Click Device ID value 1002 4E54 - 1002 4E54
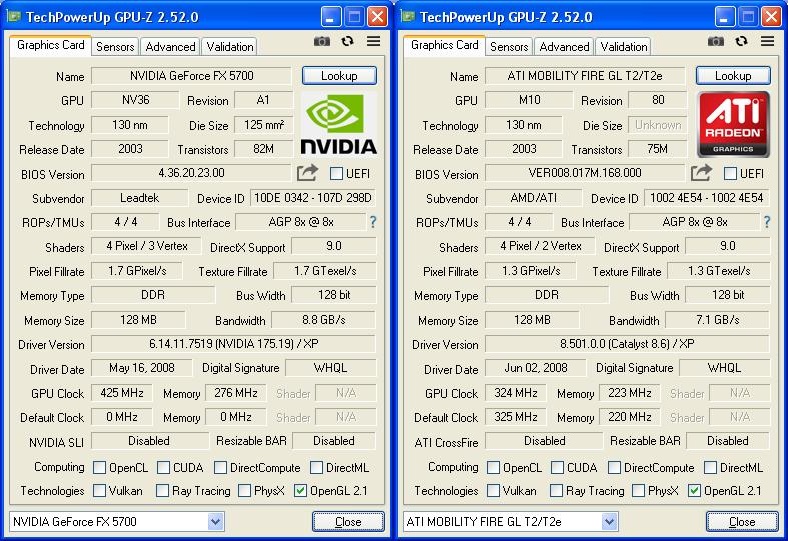 pyautogui.click(x=707, y=198)
